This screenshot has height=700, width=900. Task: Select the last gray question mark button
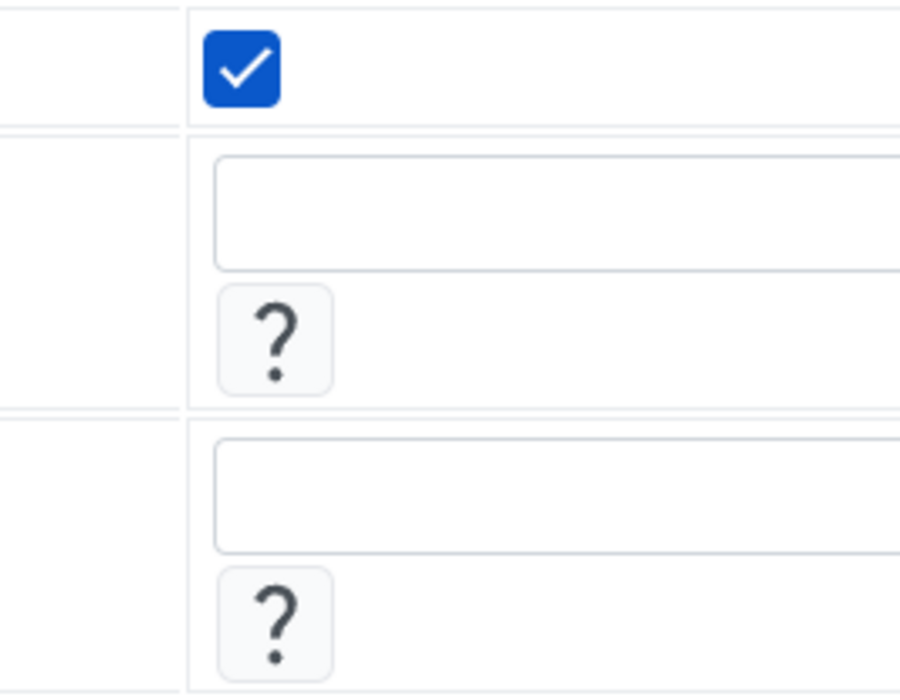tap(276, 624)
